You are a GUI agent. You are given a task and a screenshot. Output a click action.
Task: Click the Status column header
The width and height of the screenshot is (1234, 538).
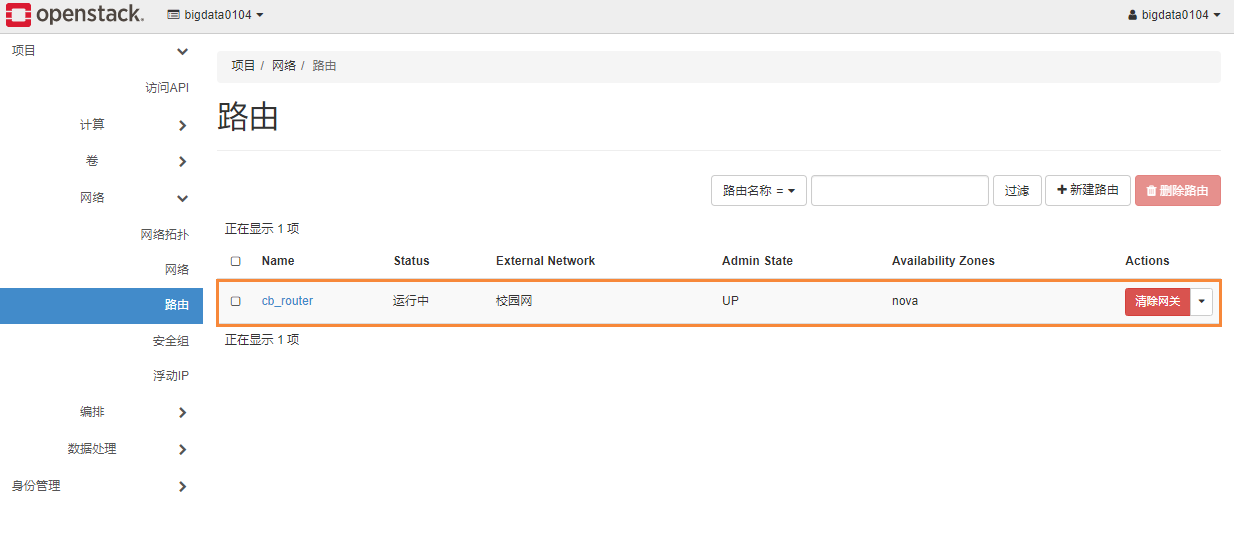(x=411, y=261)
